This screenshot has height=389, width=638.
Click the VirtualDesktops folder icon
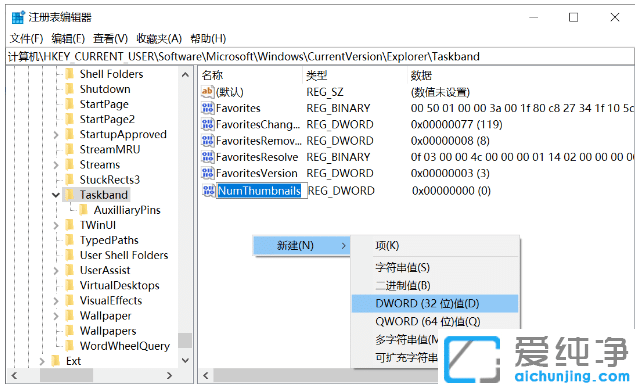70,285
